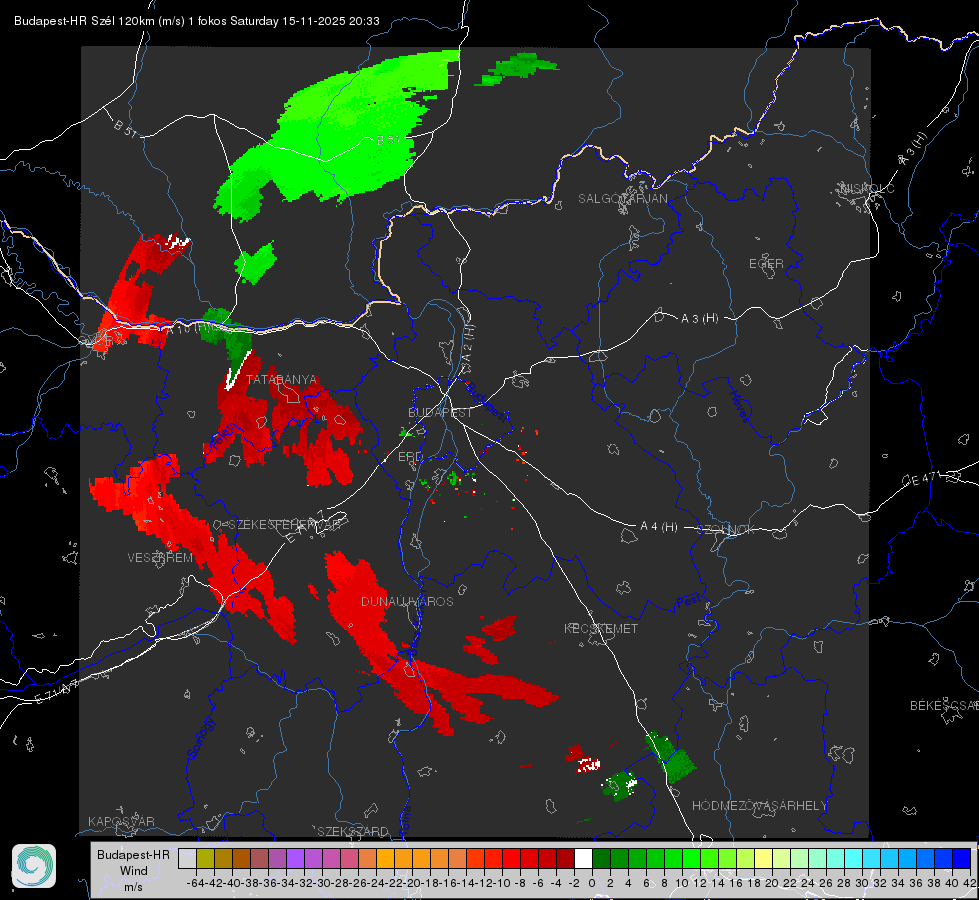This screenshot has width=979, height=900.
Task: Select the SZÉKESFEHÉRVÁR label
Action: (285, 525)
